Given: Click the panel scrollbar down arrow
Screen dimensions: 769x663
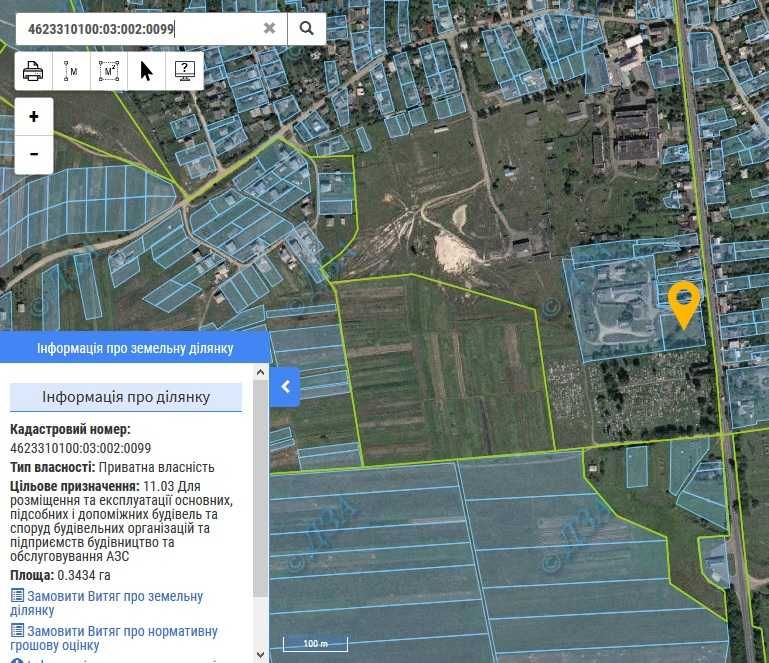Looking at the screenshot, I should point(260,654).
